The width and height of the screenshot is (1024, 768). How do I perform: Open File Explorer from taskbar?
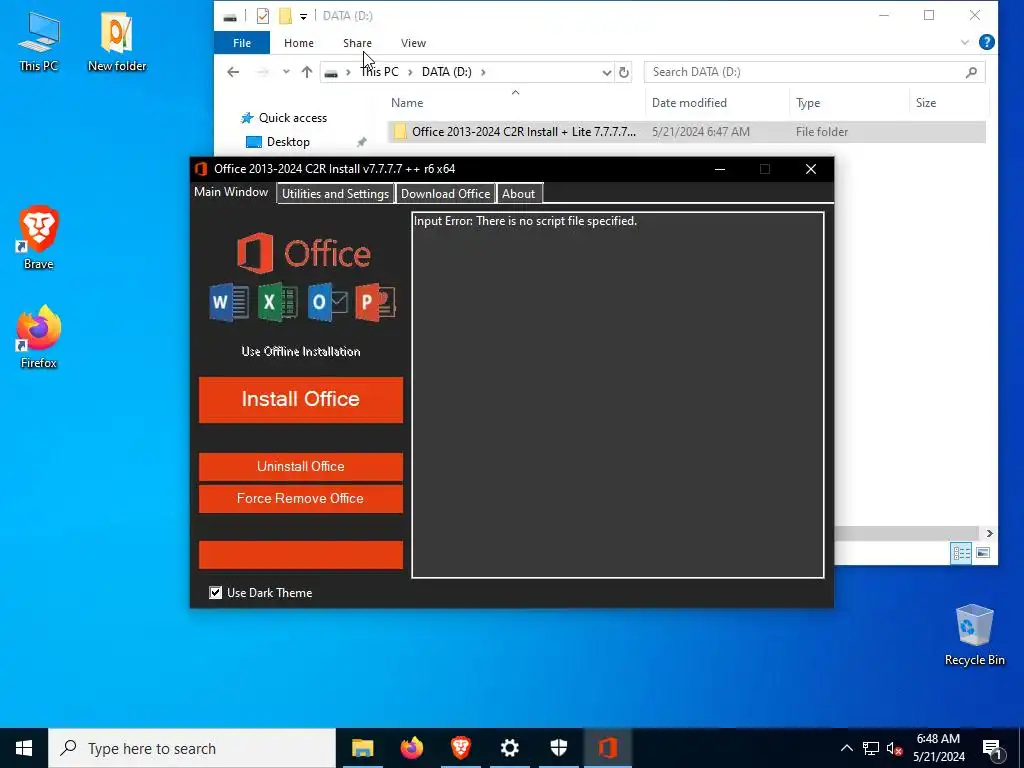(362, 748)
